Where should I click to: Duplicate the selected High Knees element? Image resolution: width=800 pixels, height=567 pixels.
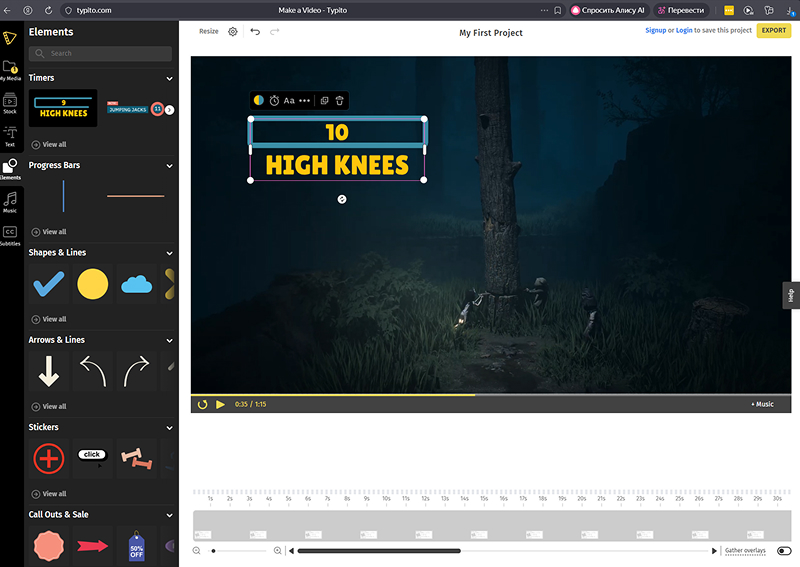324,101
